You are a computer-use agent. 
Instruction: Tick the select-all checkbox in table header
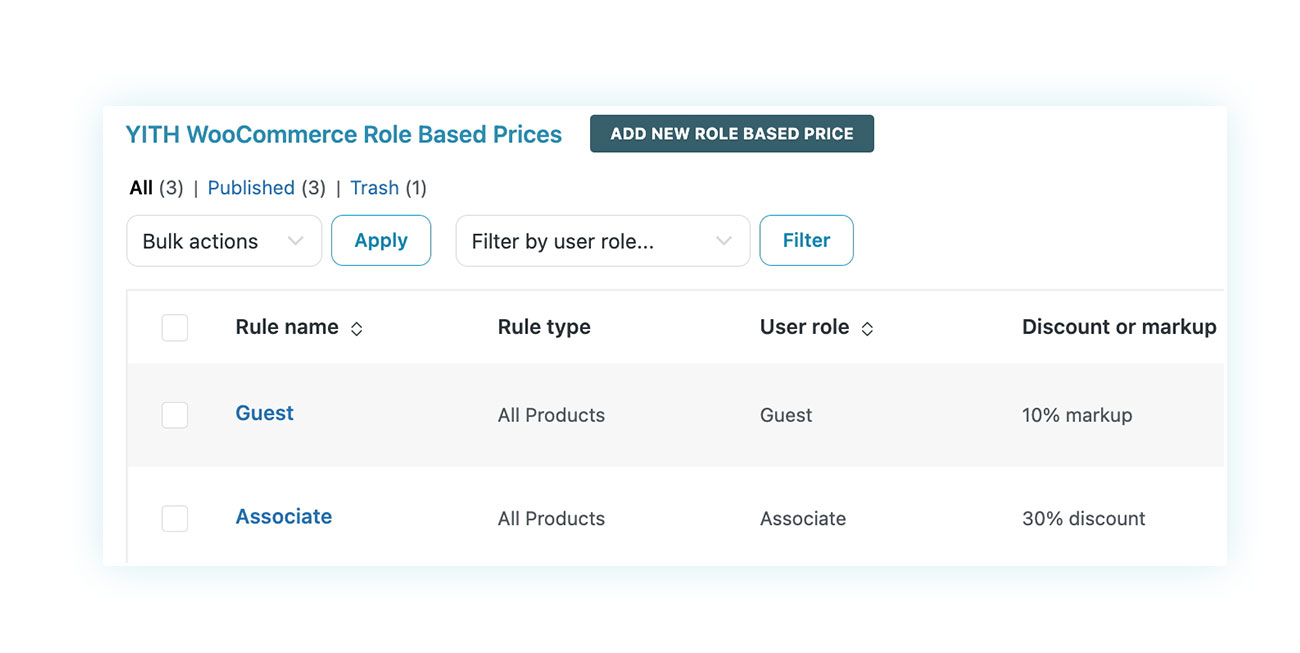click(x=175, y=328)
